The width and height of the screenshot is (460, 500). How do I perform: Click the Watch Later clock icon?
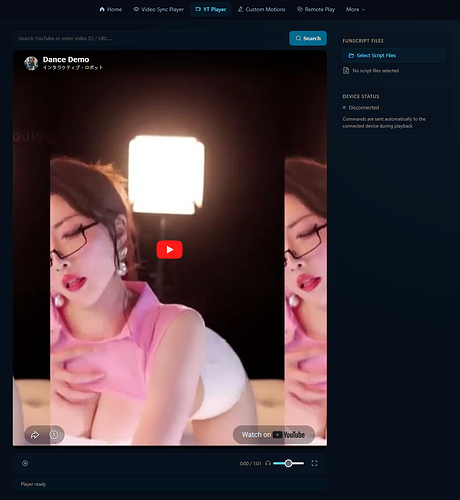click(54, 435)
